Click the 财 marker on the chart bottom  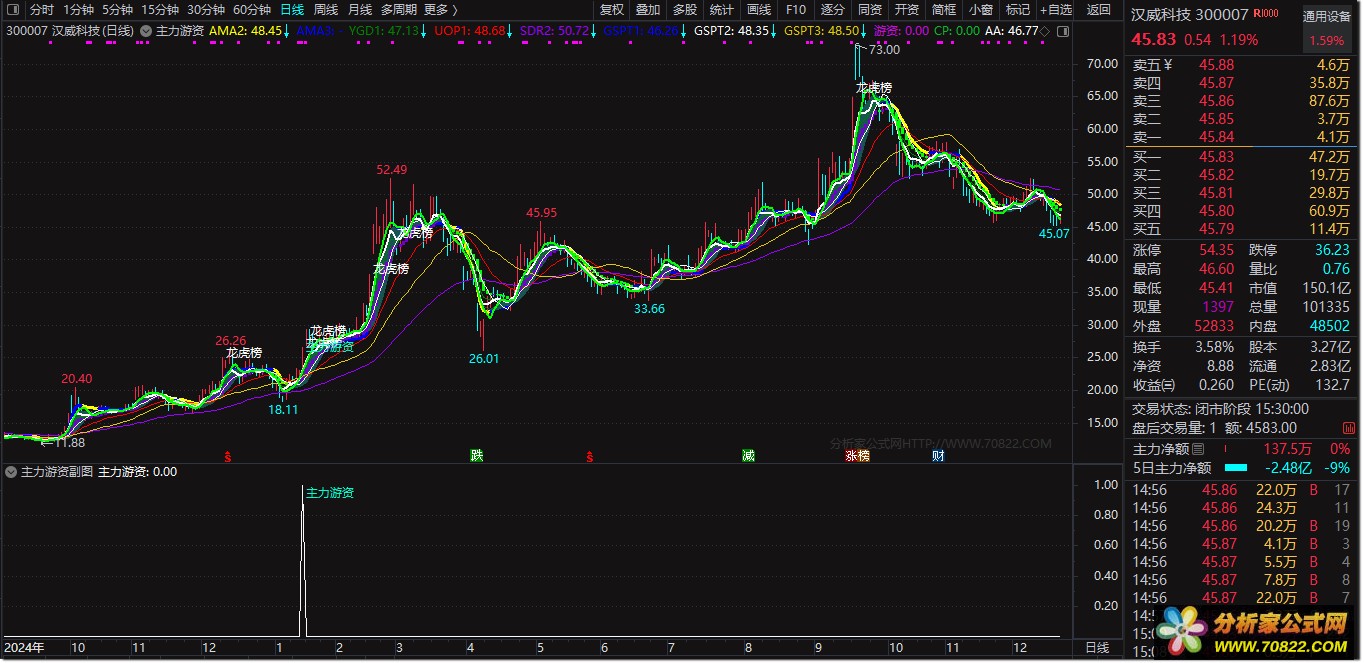[x=937, y=456]
